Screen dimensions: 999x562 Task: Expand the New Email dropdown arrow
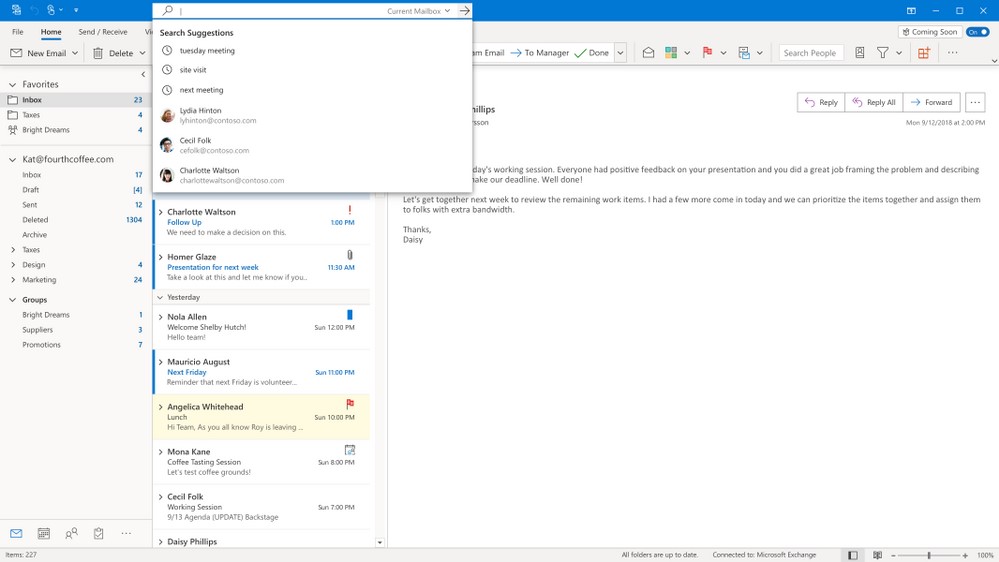pyautogui.click(x=75, y=53)
